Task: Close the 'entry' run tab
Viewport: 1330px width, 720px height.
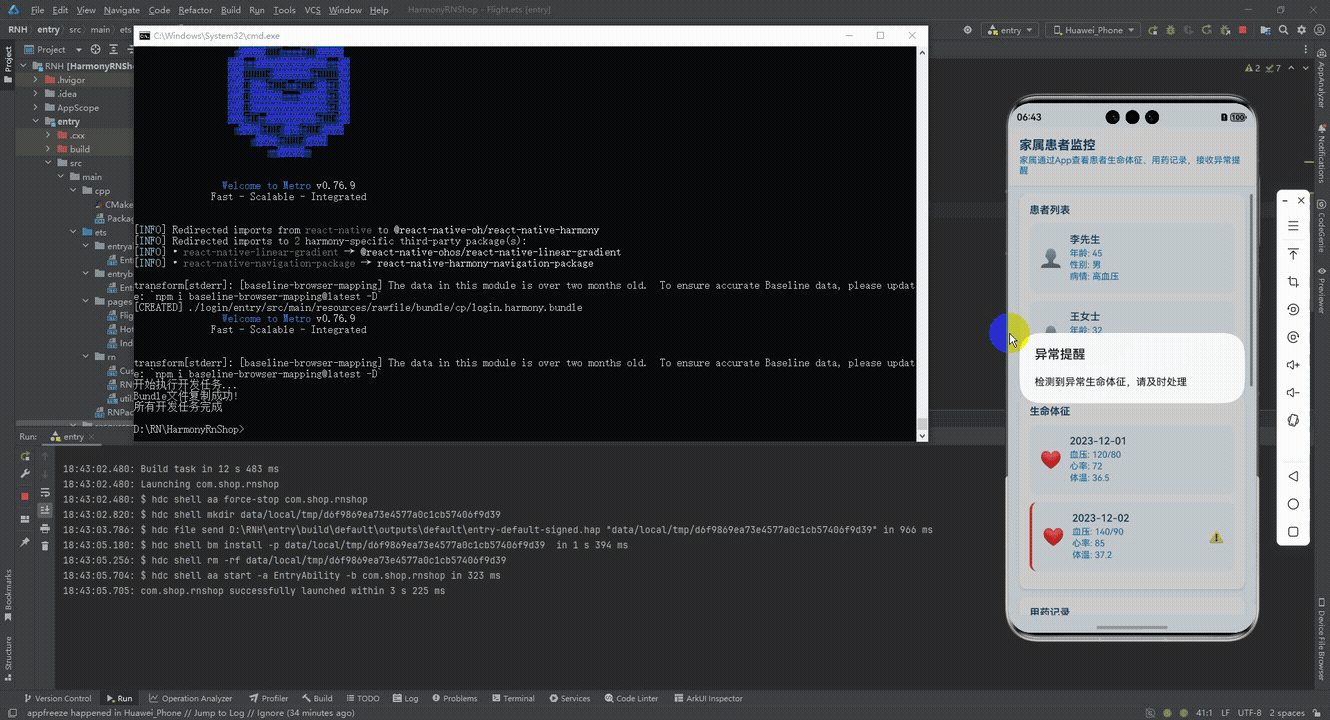Action: coord(93,437)
